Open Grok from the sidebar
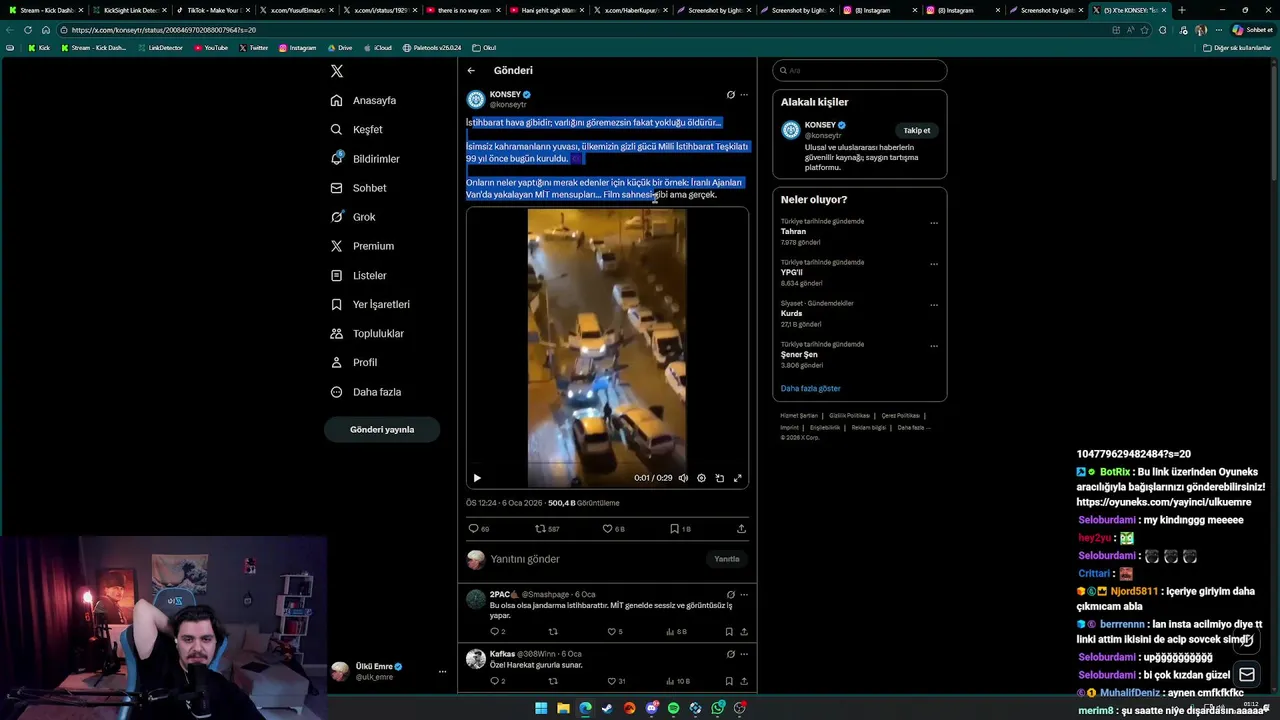Viewport: 1280px width, 720px height. pyautogui.click(x=353, y=217)
